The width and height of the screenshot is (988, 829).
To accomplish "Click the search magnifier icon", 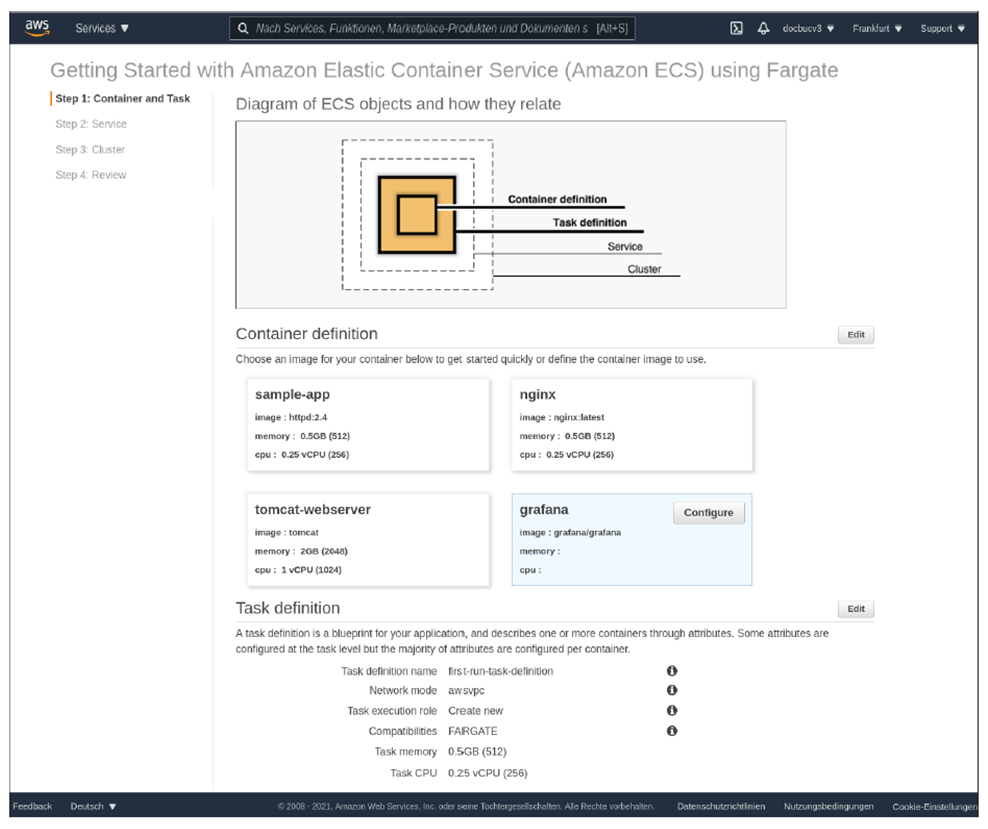I will click(x=243, y=28).
